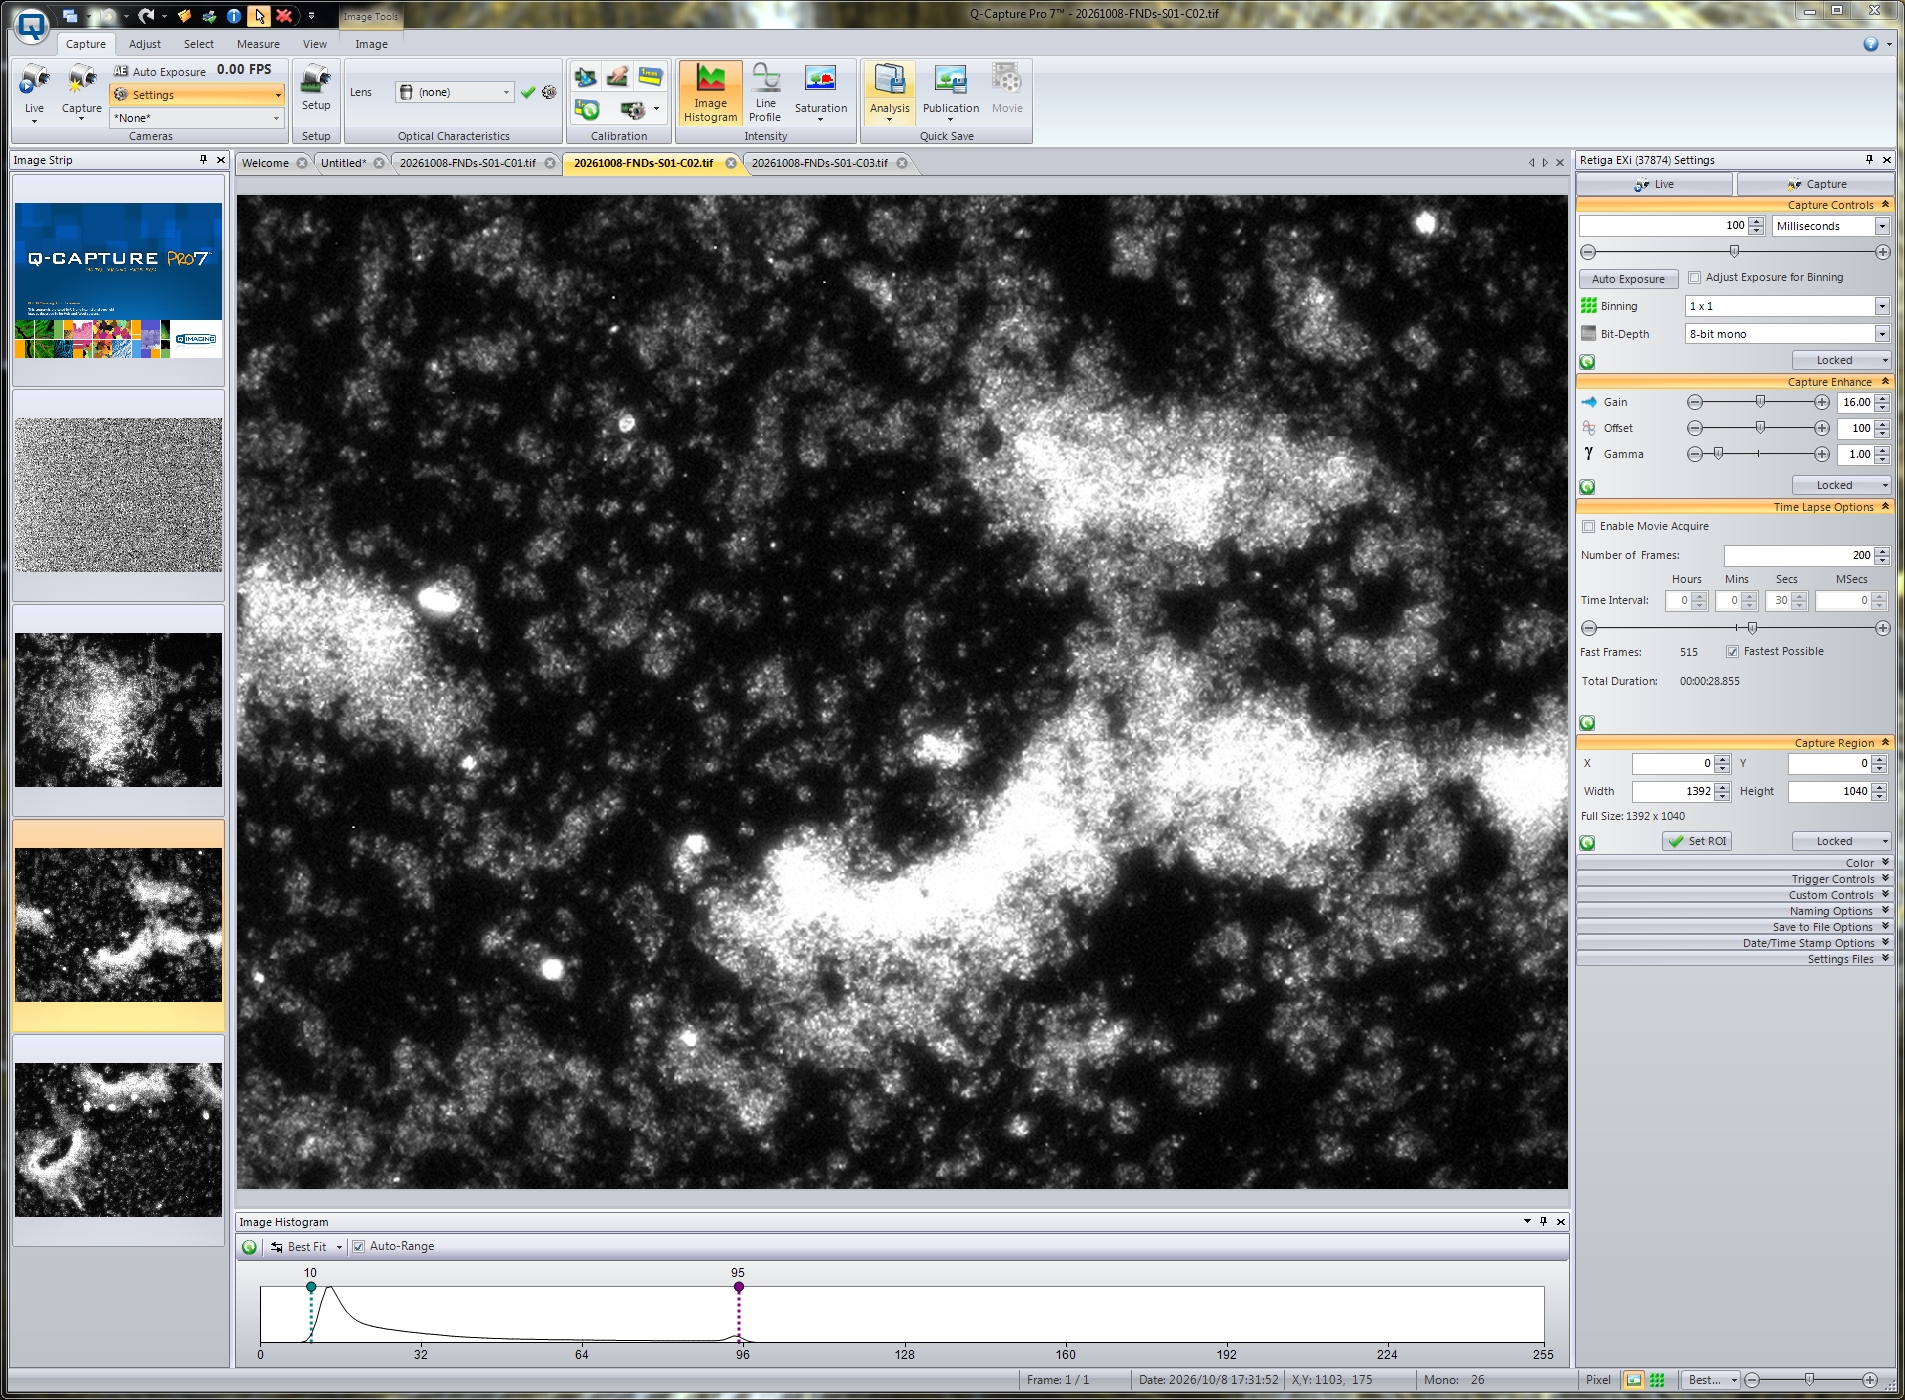Open the Line Profile tool
1905x1400 pixels.
click(765, 93)
